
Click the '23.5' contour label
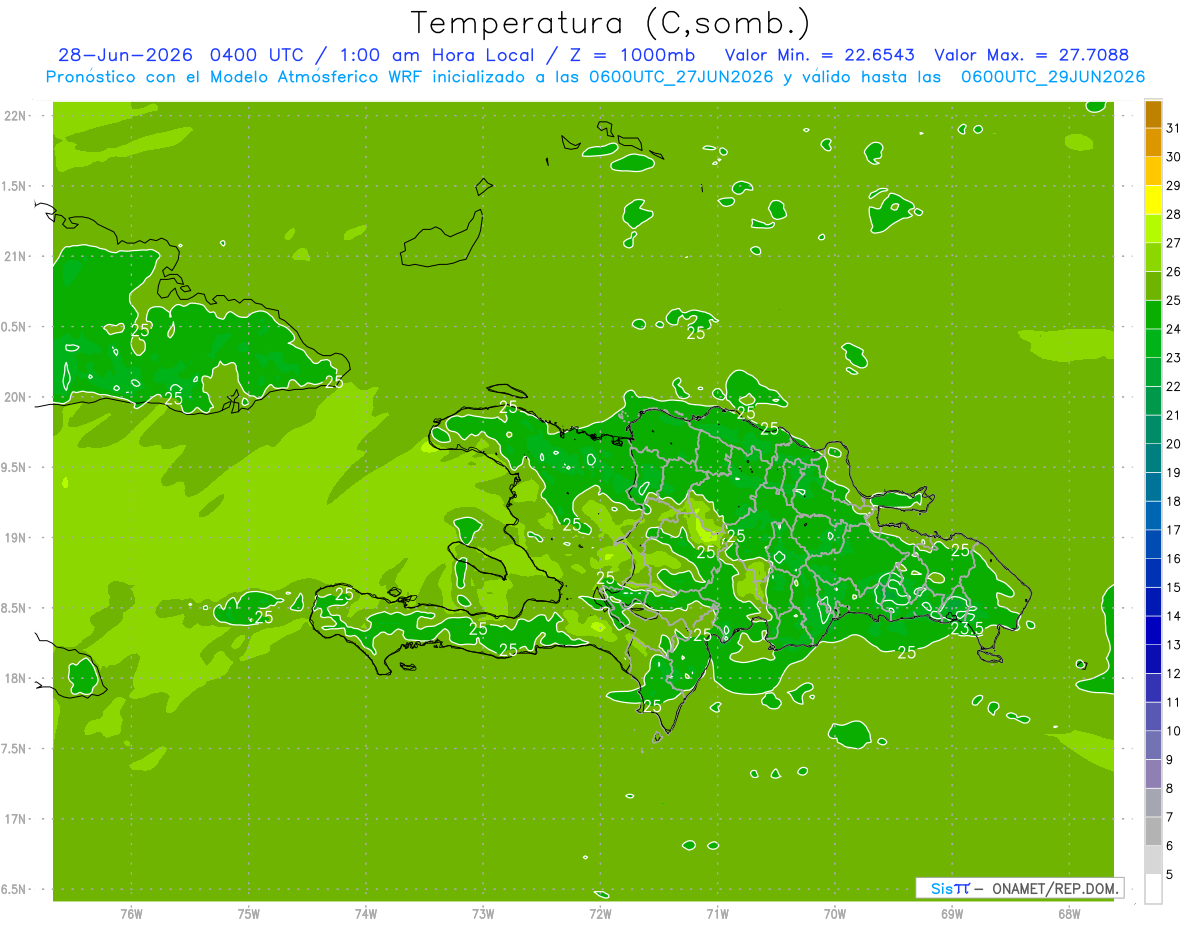[966, 628]
